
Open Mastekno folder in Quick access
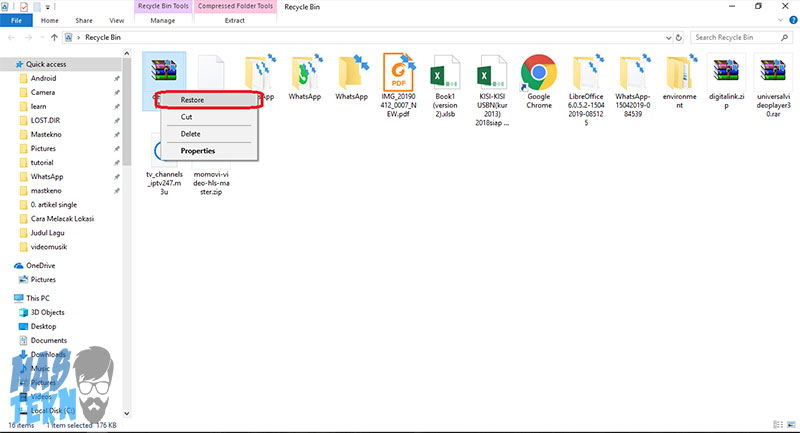tap(49, 134)
